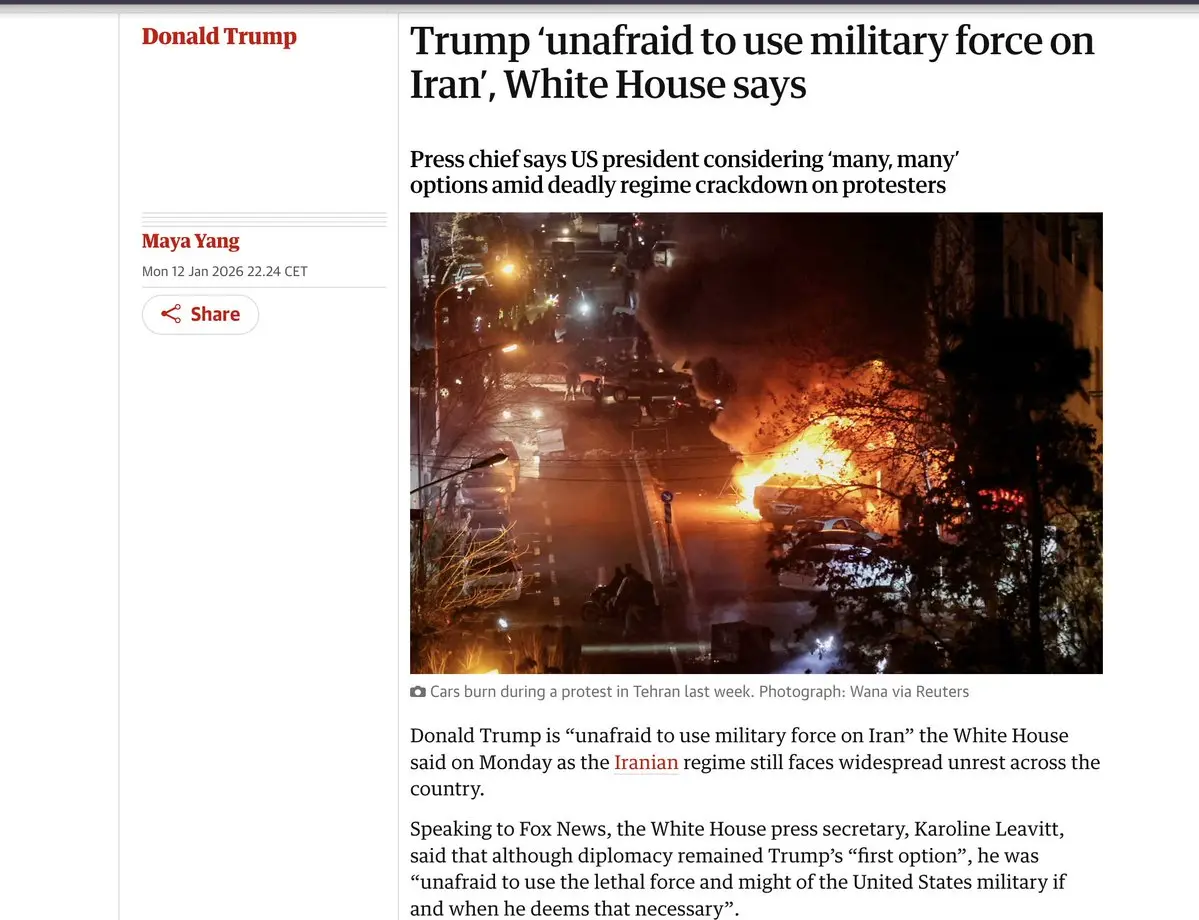This screenshot has width=1199, height=920.
Task: Click the standfirst about Press chief
Action: (684, 172)
